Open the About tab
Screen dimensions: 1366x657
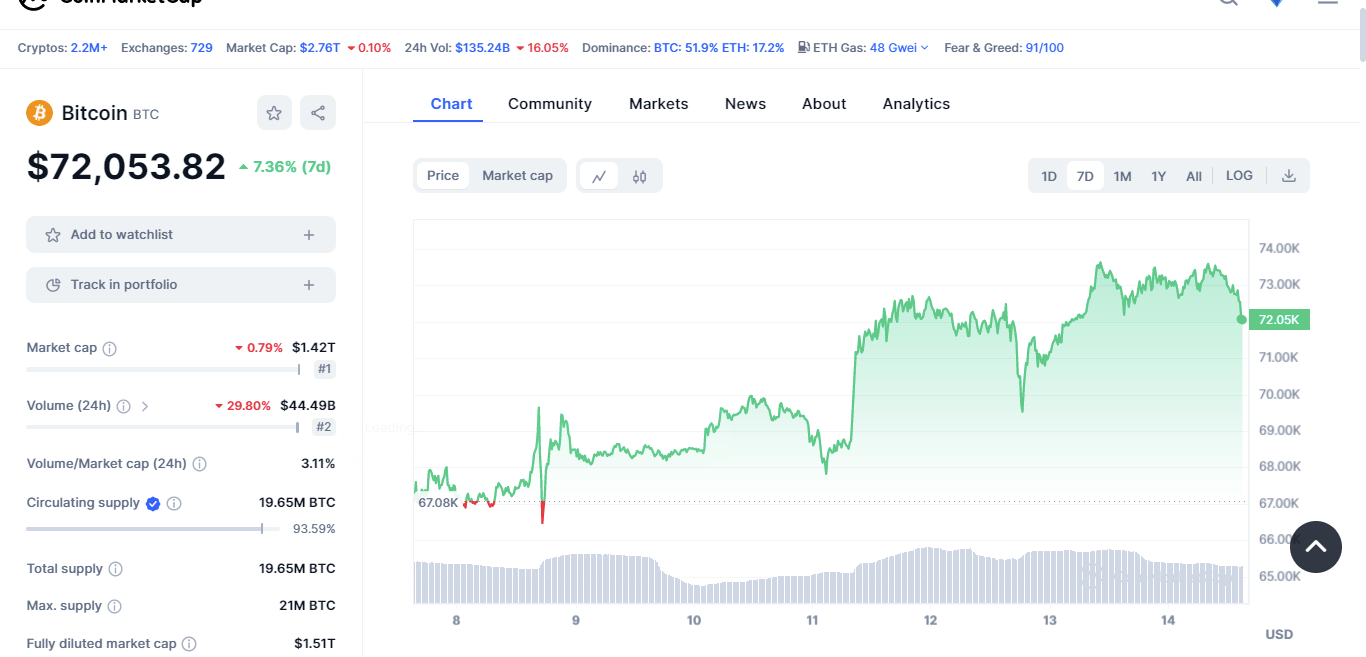(x=824, y=104)
